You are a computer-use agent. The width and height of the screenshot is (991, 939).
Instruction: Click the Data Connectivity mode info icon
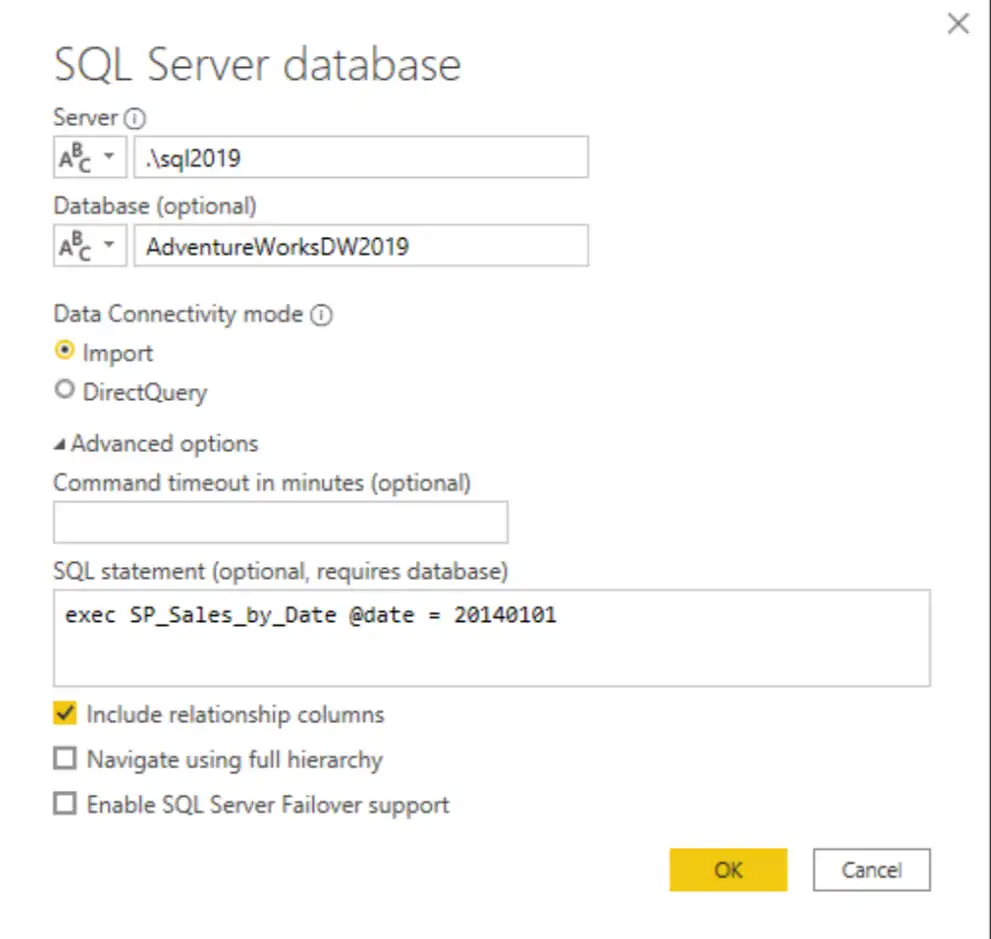[321, 315]
